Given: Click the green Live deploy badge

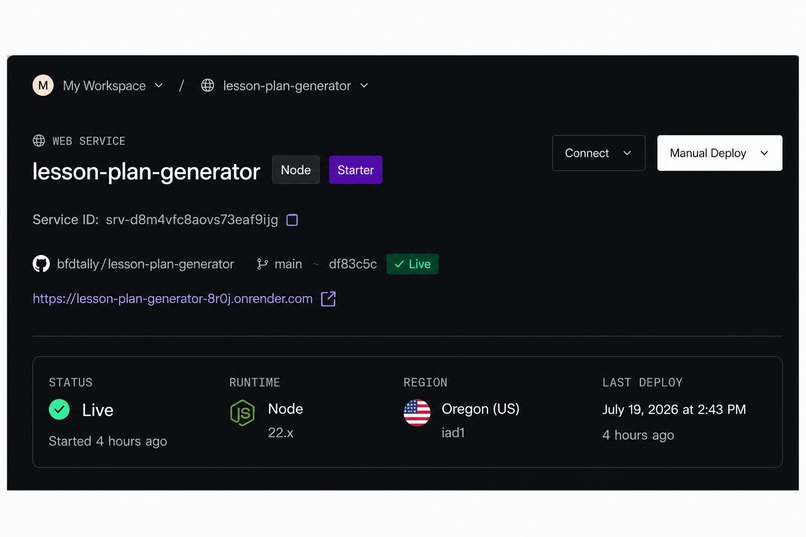Looking at the screenshot, I should (x=412, y=264).
